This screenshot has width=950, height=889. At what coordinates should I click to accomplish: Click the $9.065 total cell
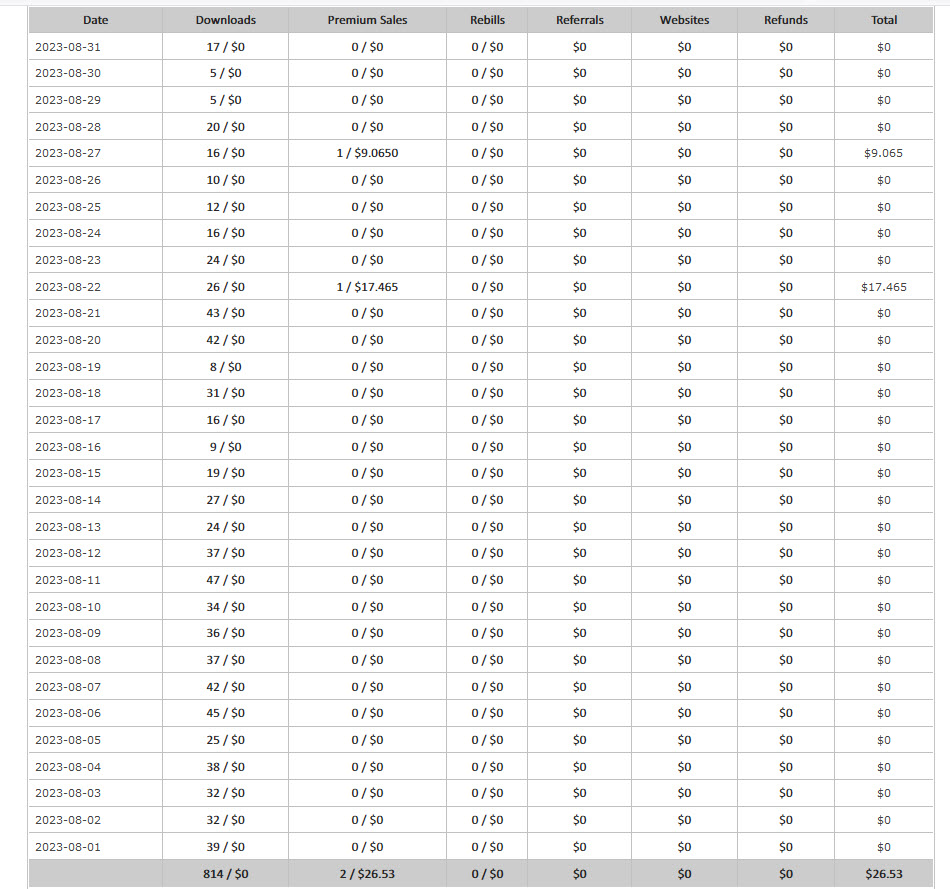883,153
